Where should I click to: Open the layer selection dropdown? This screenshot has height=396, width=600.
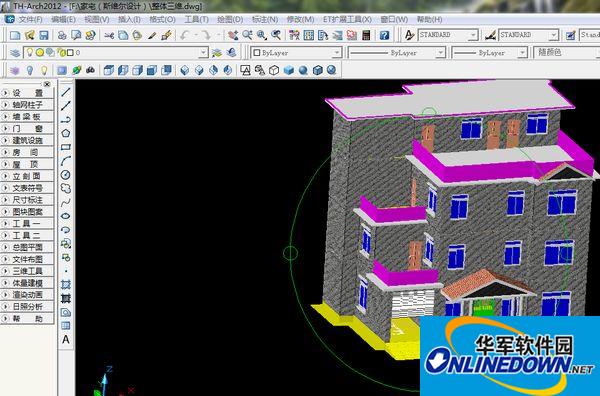[x=116, y=52]
